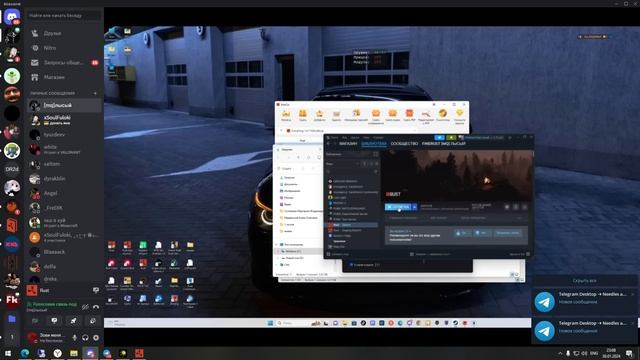
Task: Click Скрыть все above Telegram notifications
Action: [x=584, y=281]
